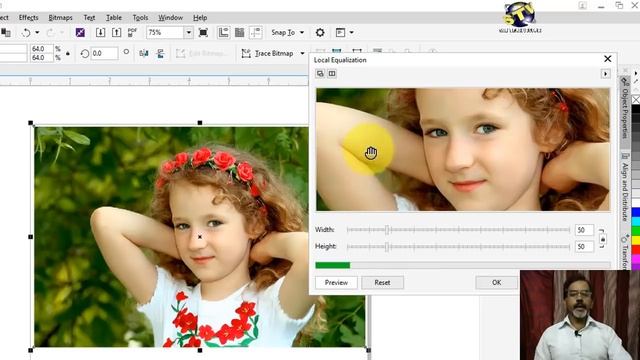Open the Bitmaps menu
The width and height of the screenshot is (640, 360).
click(x=60, y=18)
